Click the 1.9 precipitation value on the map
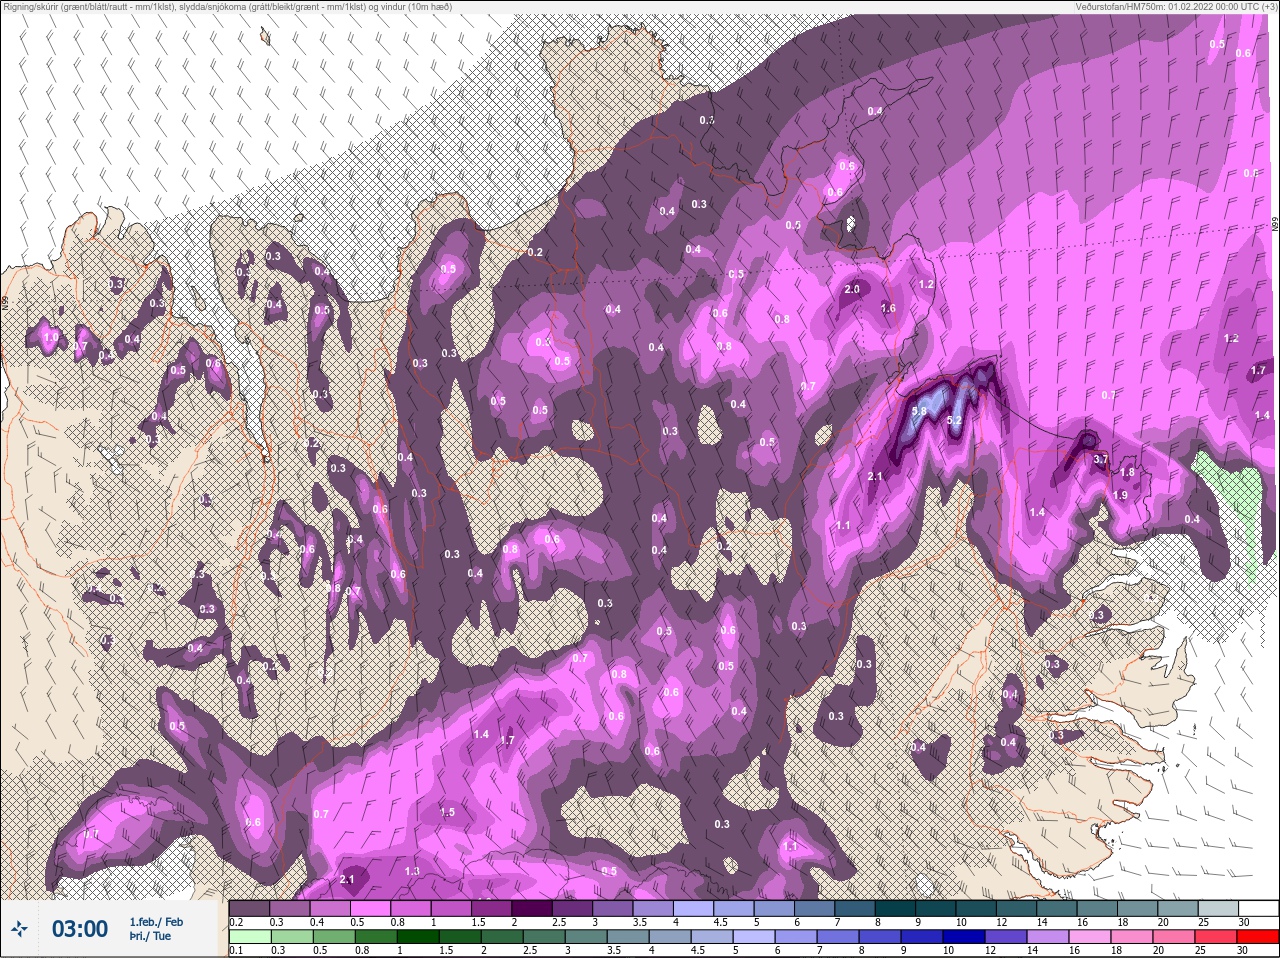The height and width of the screenshot is (958, 1280). coord(1120,495)
